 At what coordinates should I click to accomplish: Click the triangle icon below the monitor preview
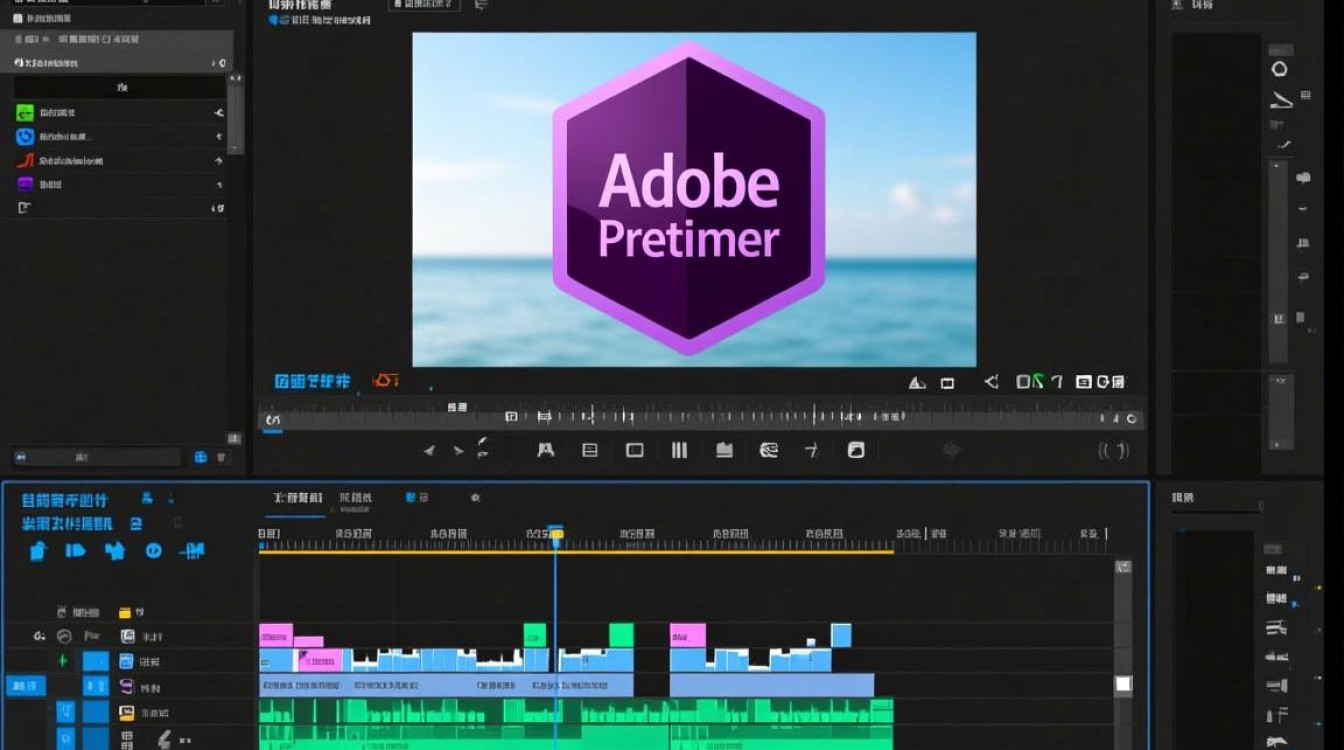click(x=917, y=382)
